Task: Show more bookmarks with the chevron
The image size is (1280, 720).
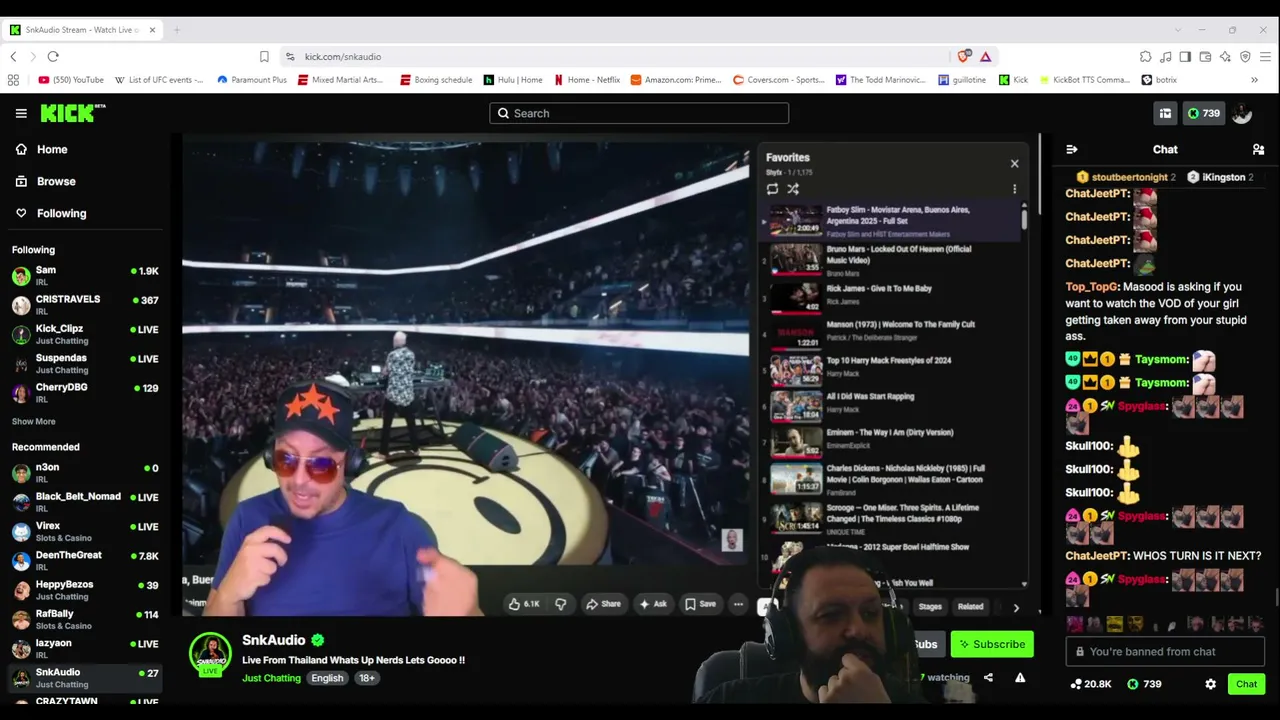Action: click(1254, 80)
